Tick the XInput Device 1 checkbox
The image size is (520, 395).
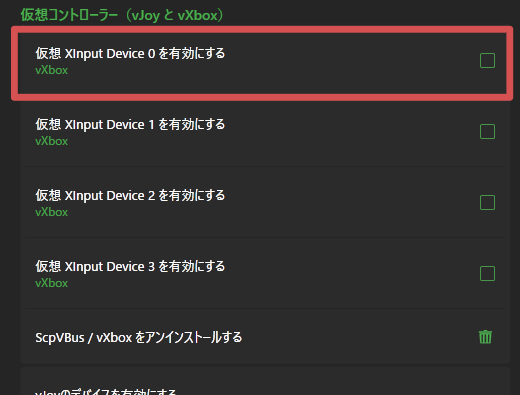[x=487, y=132]
